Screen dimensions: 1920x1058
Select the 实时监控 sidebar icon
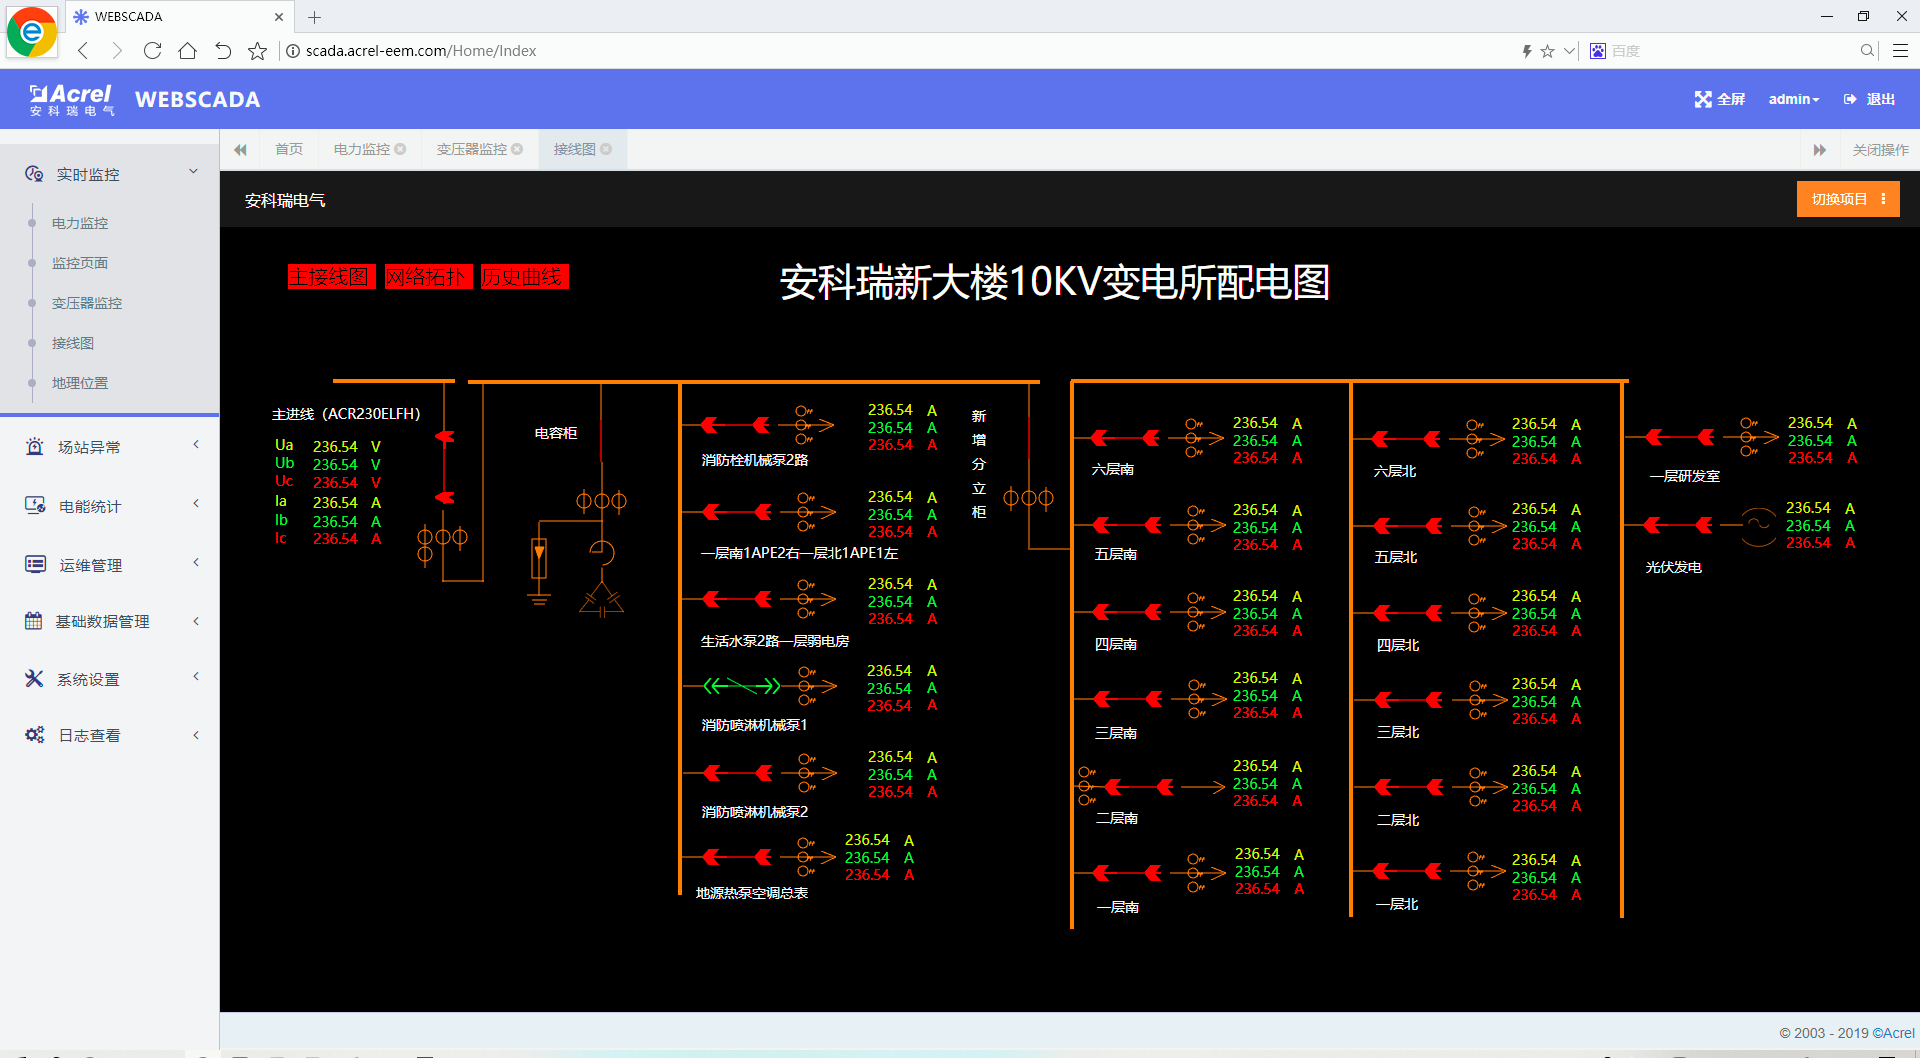coord(33,173)
